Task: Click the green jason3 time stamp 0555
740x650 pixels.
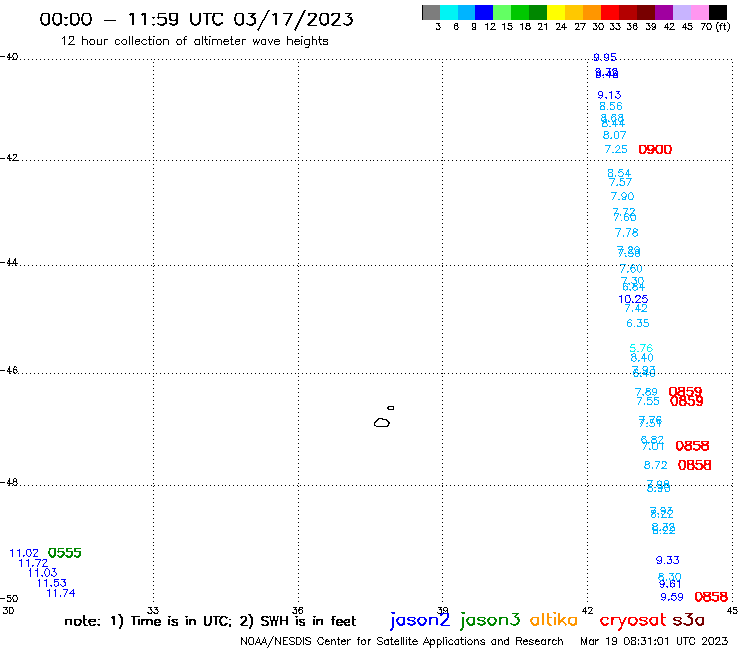Action: [x=65, y=553]
